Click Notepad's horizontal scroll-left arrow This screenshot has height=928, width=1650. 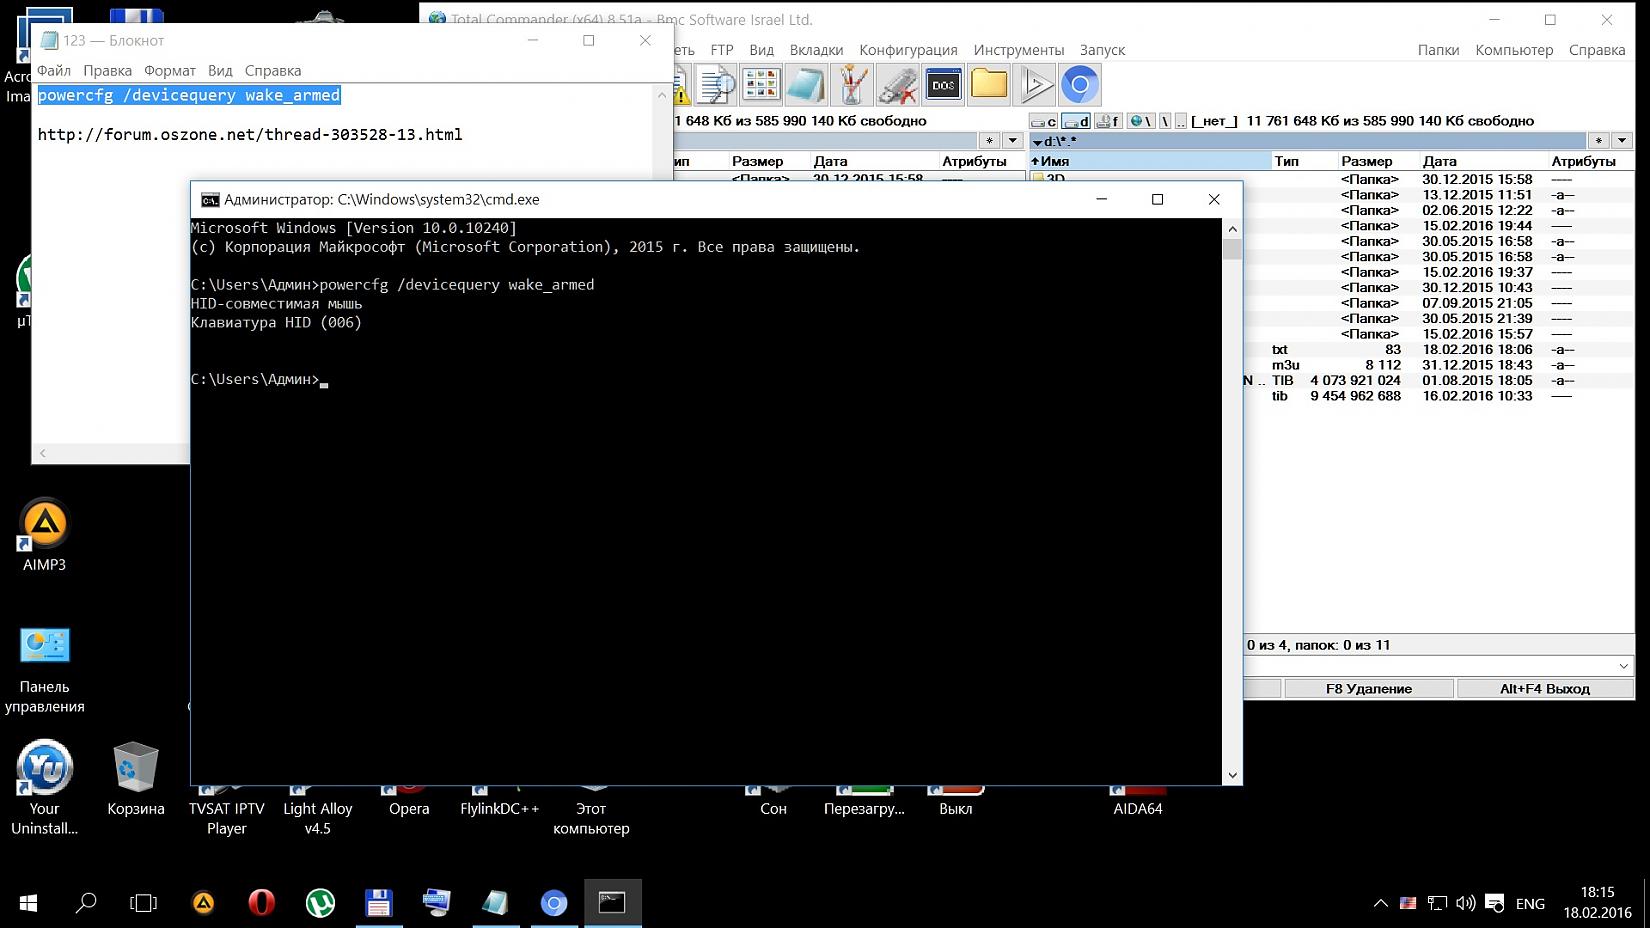43,454
